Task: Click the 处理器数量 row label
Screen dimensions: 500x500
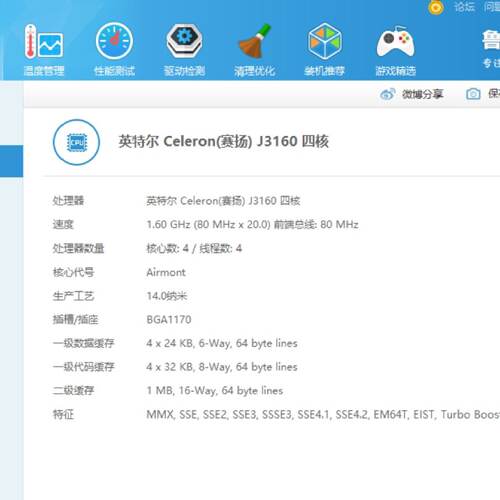Action: (78, 248)
